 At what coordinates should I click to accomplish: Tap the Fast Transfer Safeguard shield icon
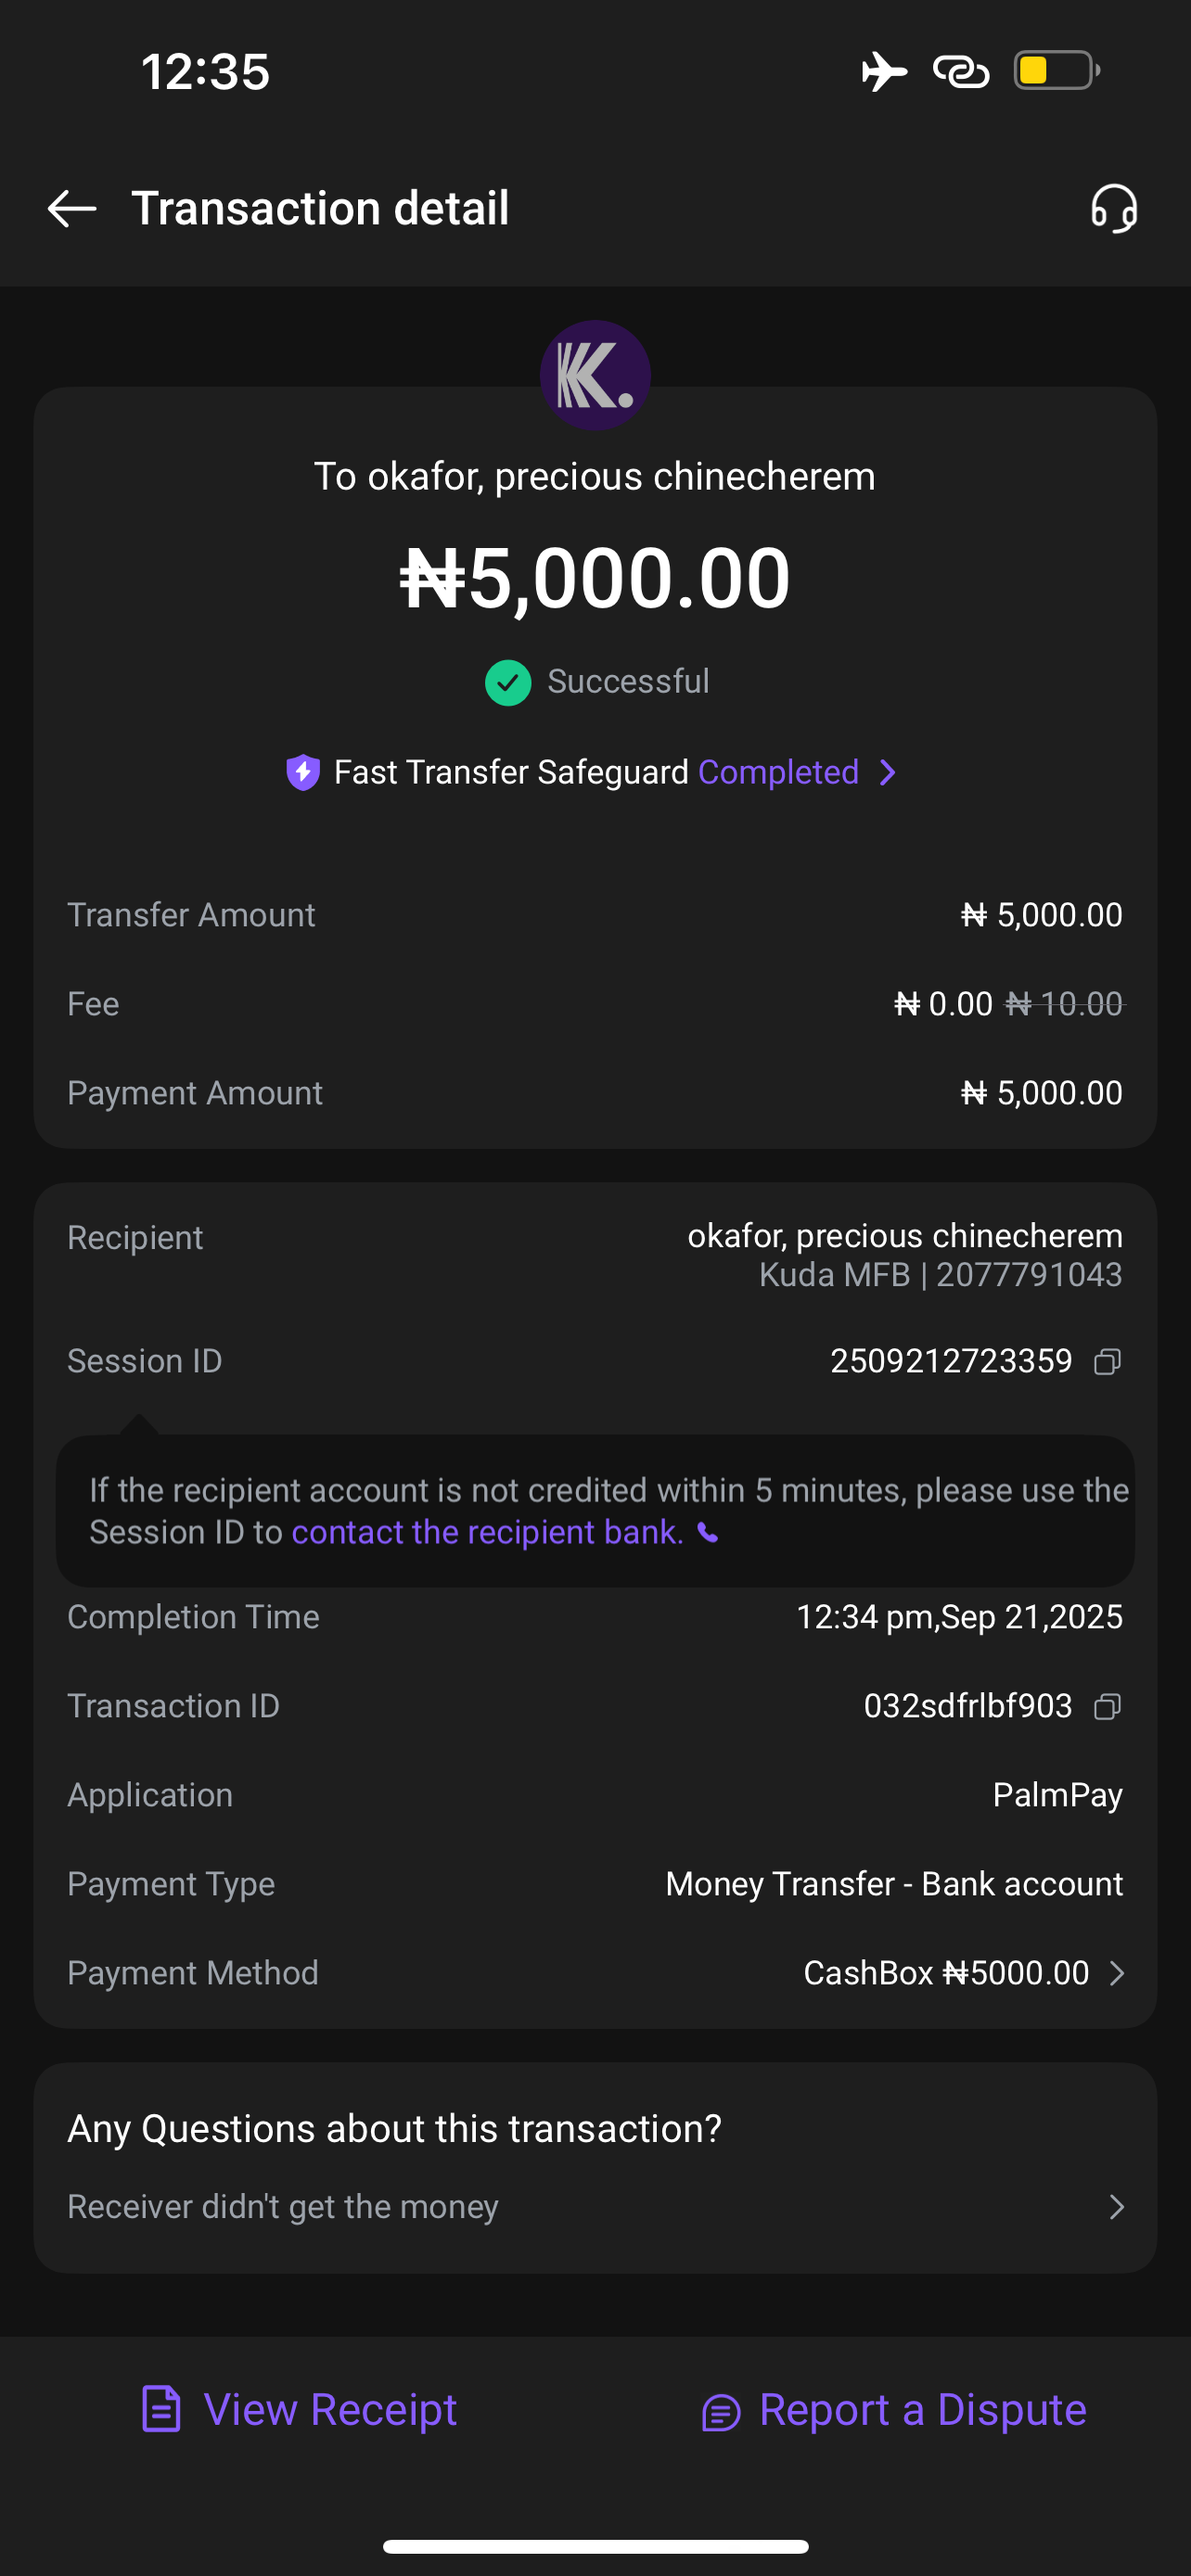click(x=303, y=773)
